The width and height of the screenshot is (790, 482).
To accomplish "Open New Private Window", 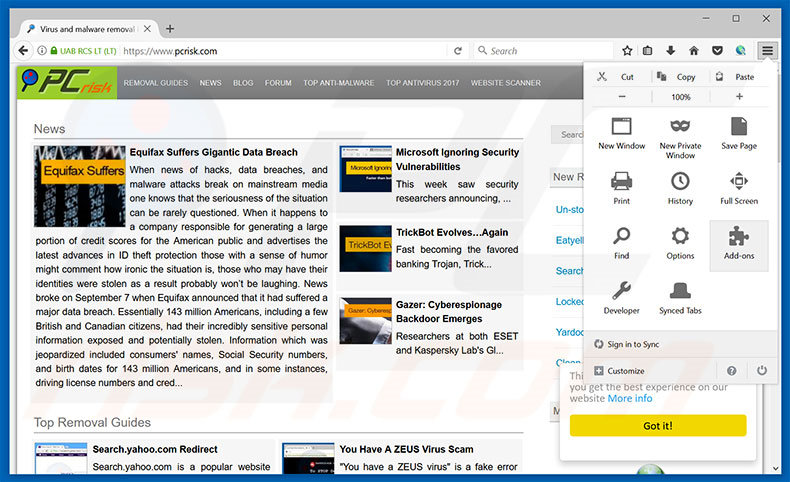I will (x=680, y=137).
